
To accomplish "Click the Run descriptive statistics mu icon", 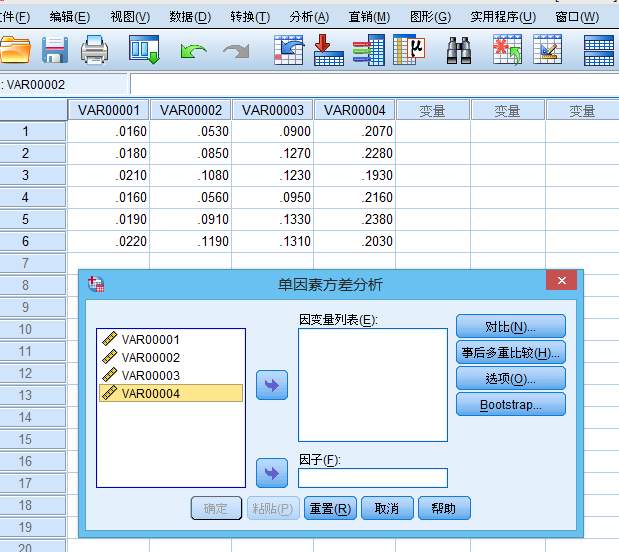I will [x=409, y=50].
